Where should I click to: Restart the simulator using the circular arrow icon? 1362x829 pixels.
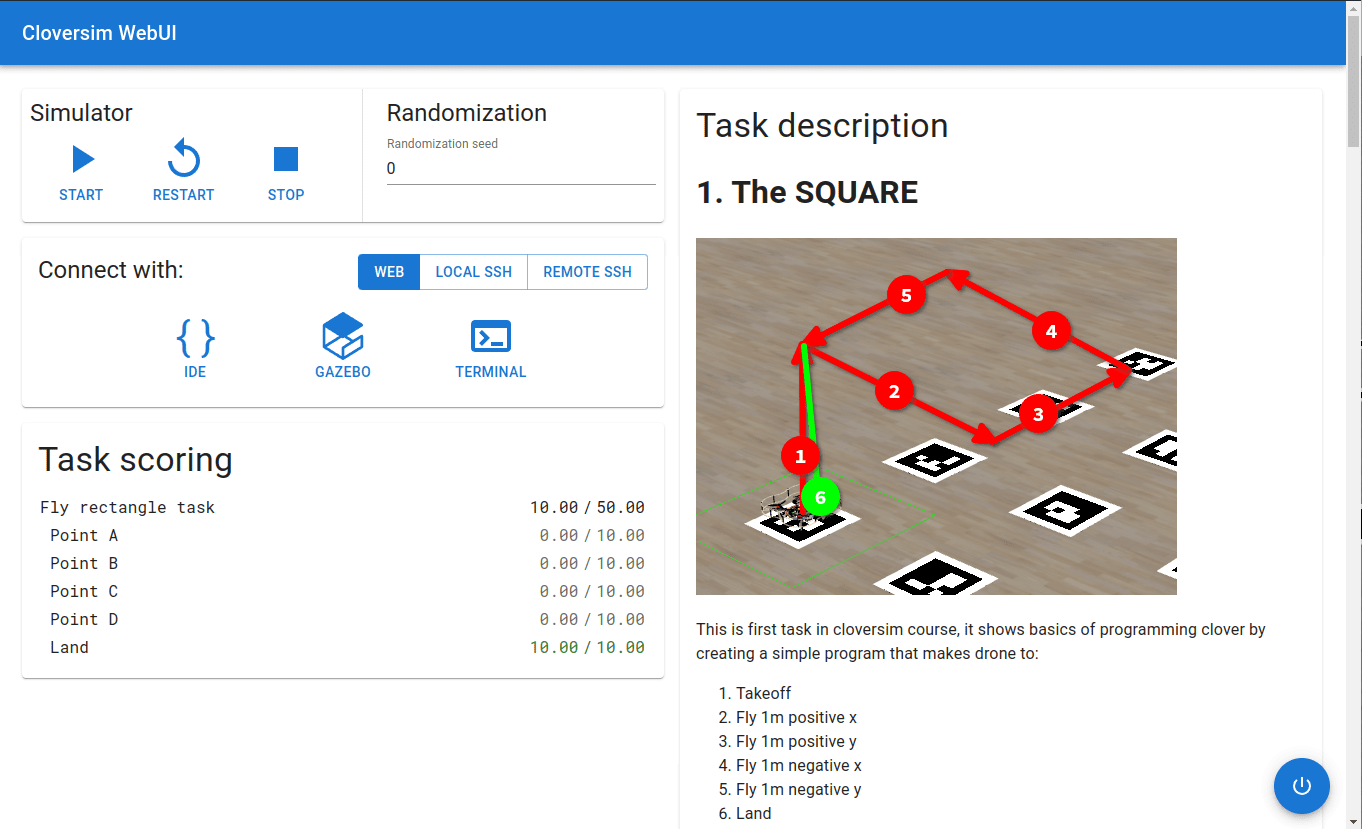click(x=183, y=157)
